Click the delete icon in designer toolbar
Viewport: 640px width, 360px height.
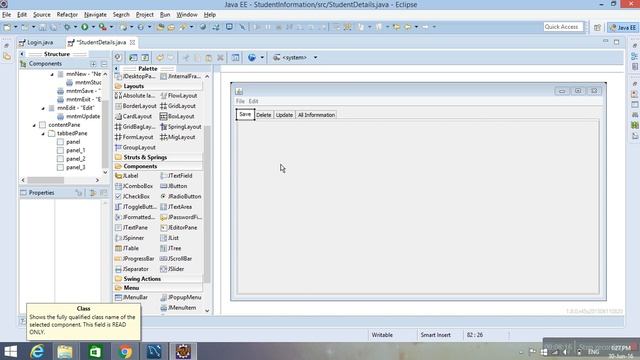[x=220, y=58]
